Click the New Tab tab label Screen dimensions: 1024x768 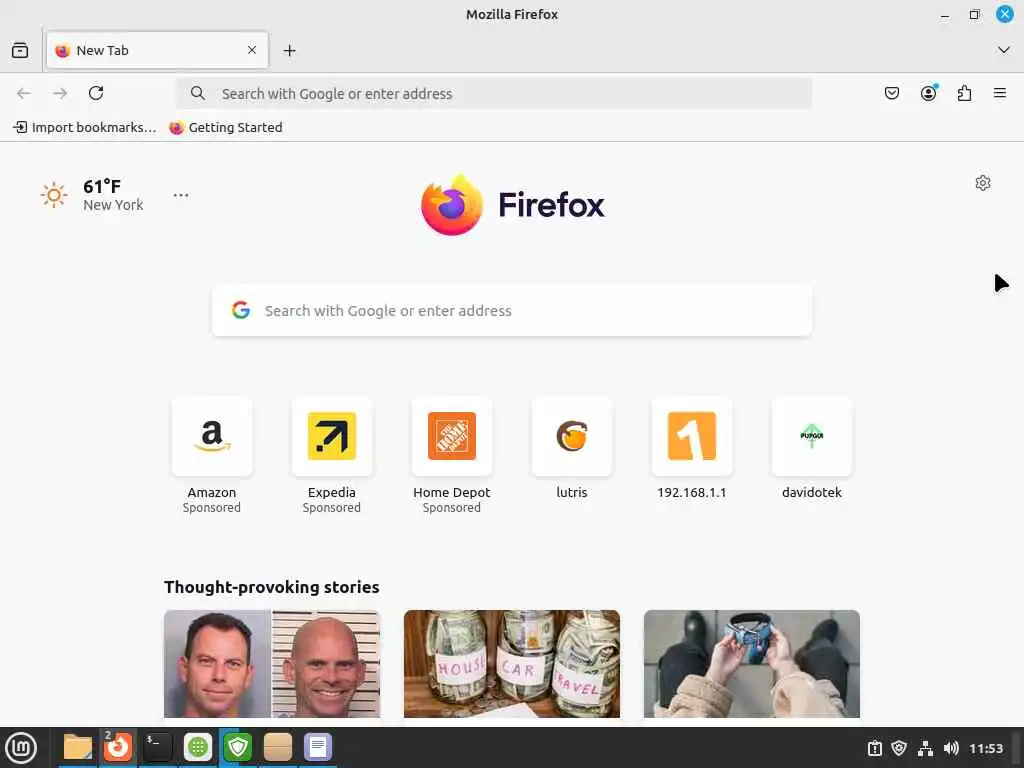coord(103,50)
